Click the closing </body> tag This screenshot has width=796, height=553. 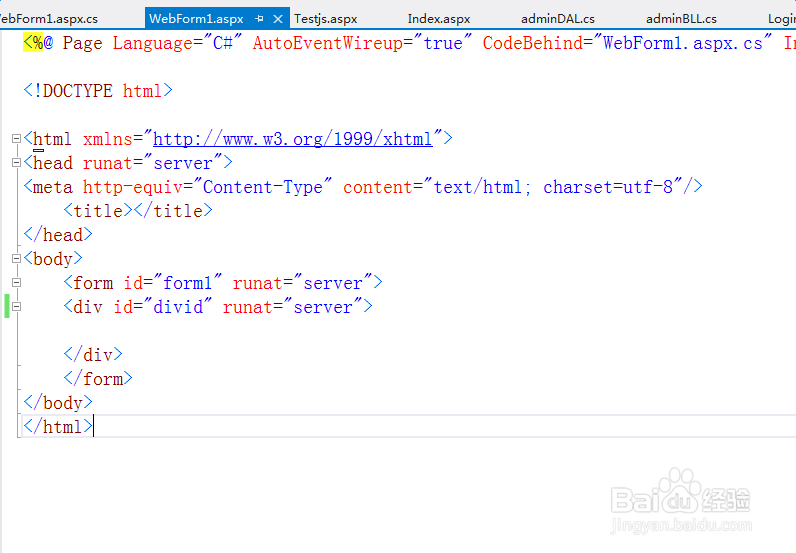(x=58, y=403)
